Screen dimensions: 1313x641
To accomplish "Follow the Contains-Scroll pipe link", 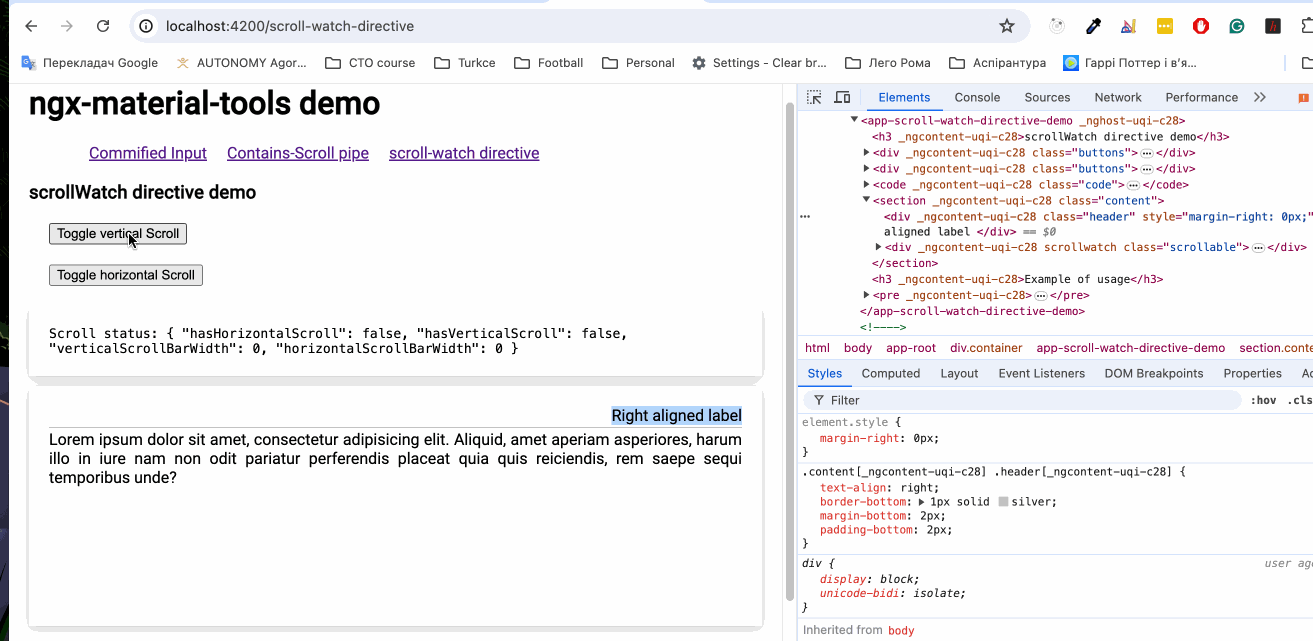I will click(x=298, y=153).
